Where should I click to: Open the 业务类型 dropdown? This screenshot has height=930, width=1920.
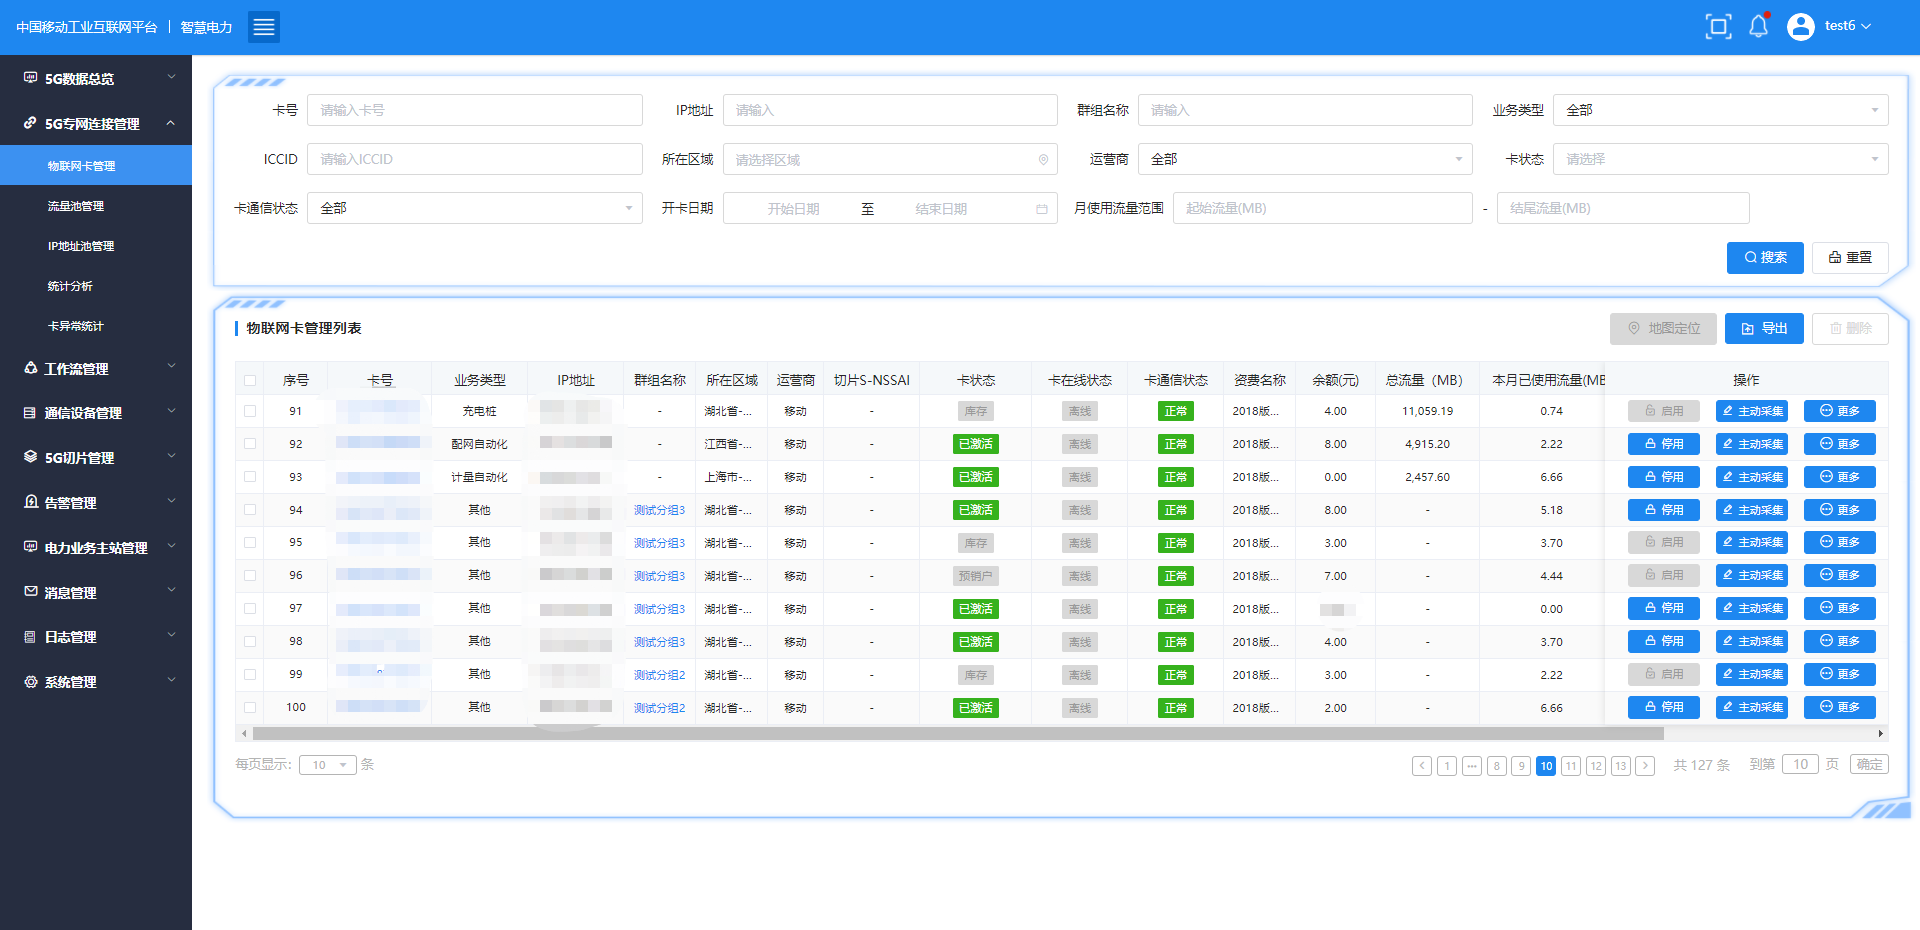click(x=1719, y=110)
